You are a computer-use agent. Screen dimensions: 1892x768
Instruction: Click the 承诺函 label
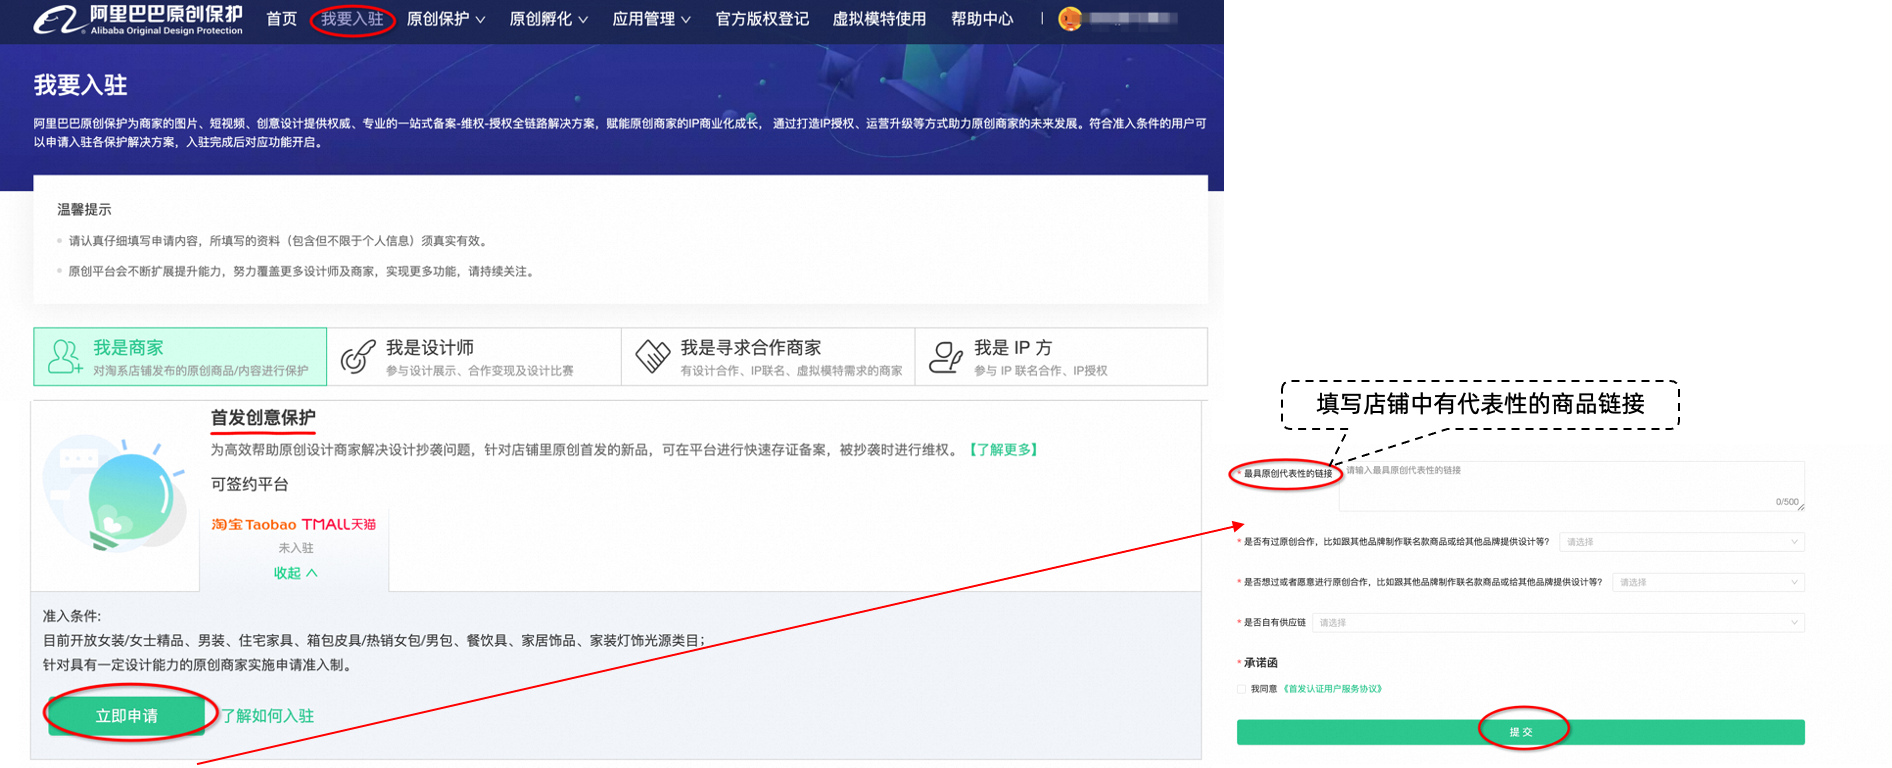1260,663
